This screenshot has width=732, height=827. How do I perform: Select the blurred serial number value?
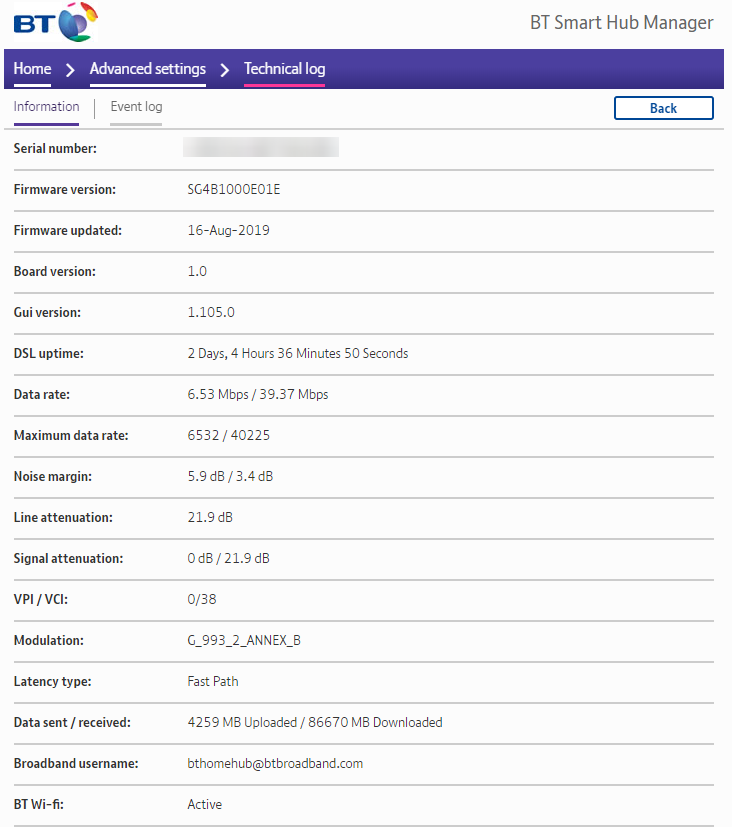(261, 147)
